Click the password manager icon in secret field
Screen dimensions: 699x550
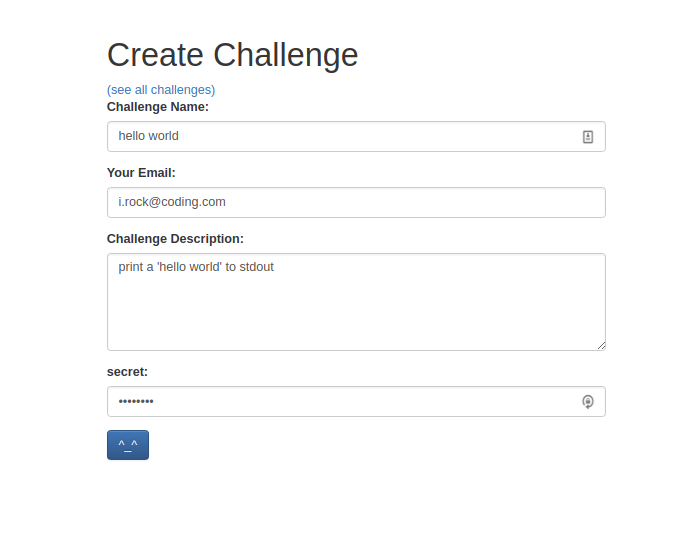(x=588, y=402)
